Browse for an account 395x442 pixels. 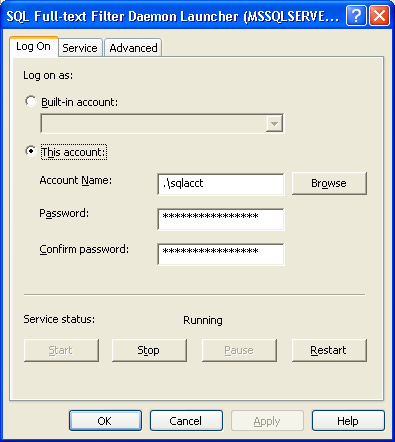329,183
